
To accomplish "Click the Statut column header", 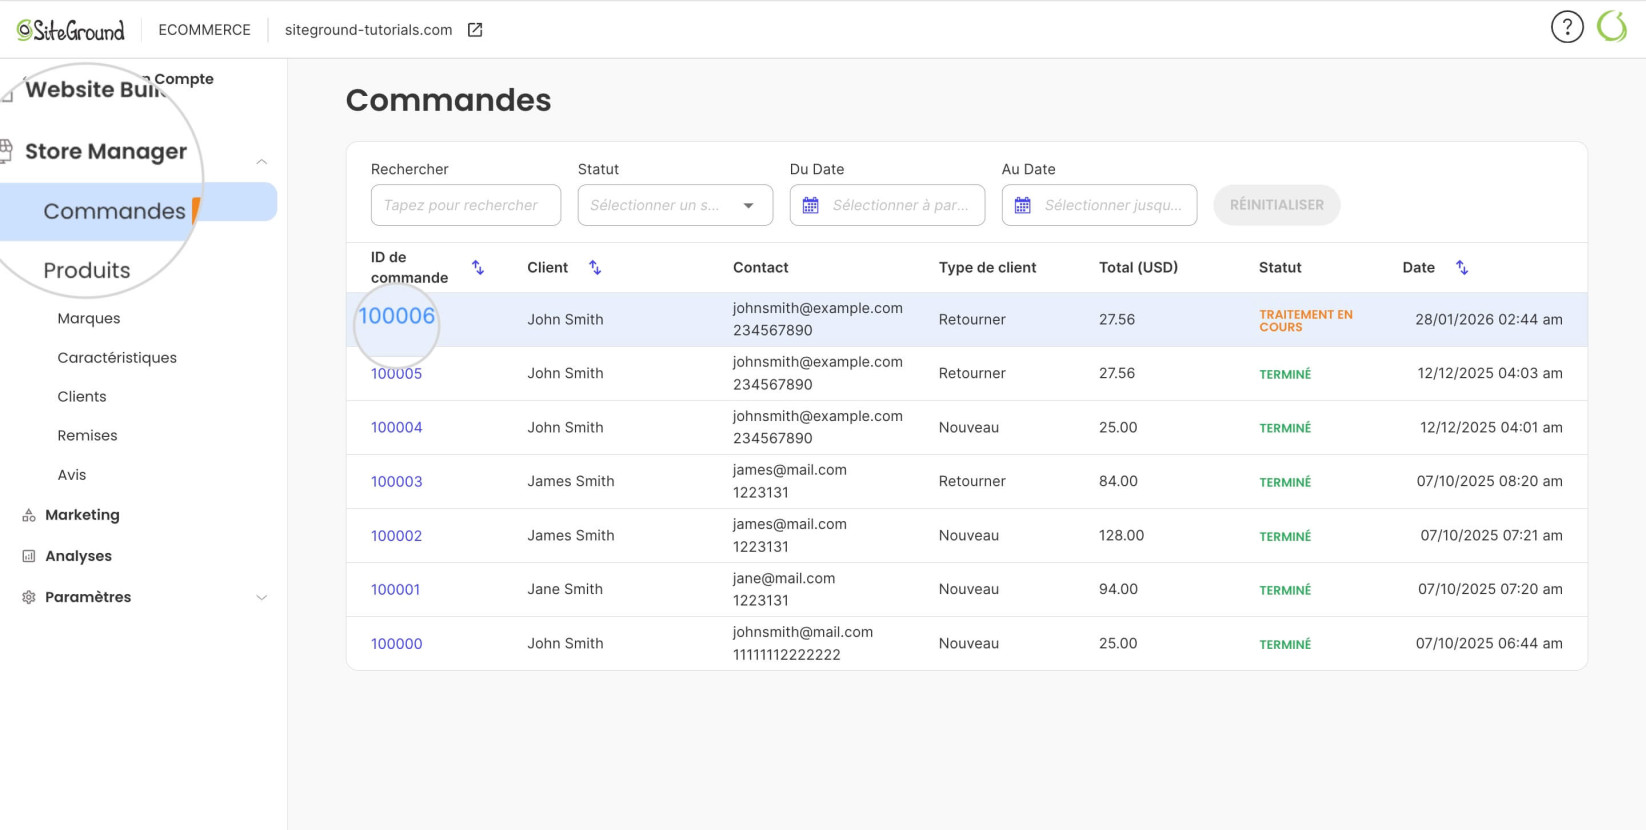I will pyautogui.click(x=1280, y=267).
